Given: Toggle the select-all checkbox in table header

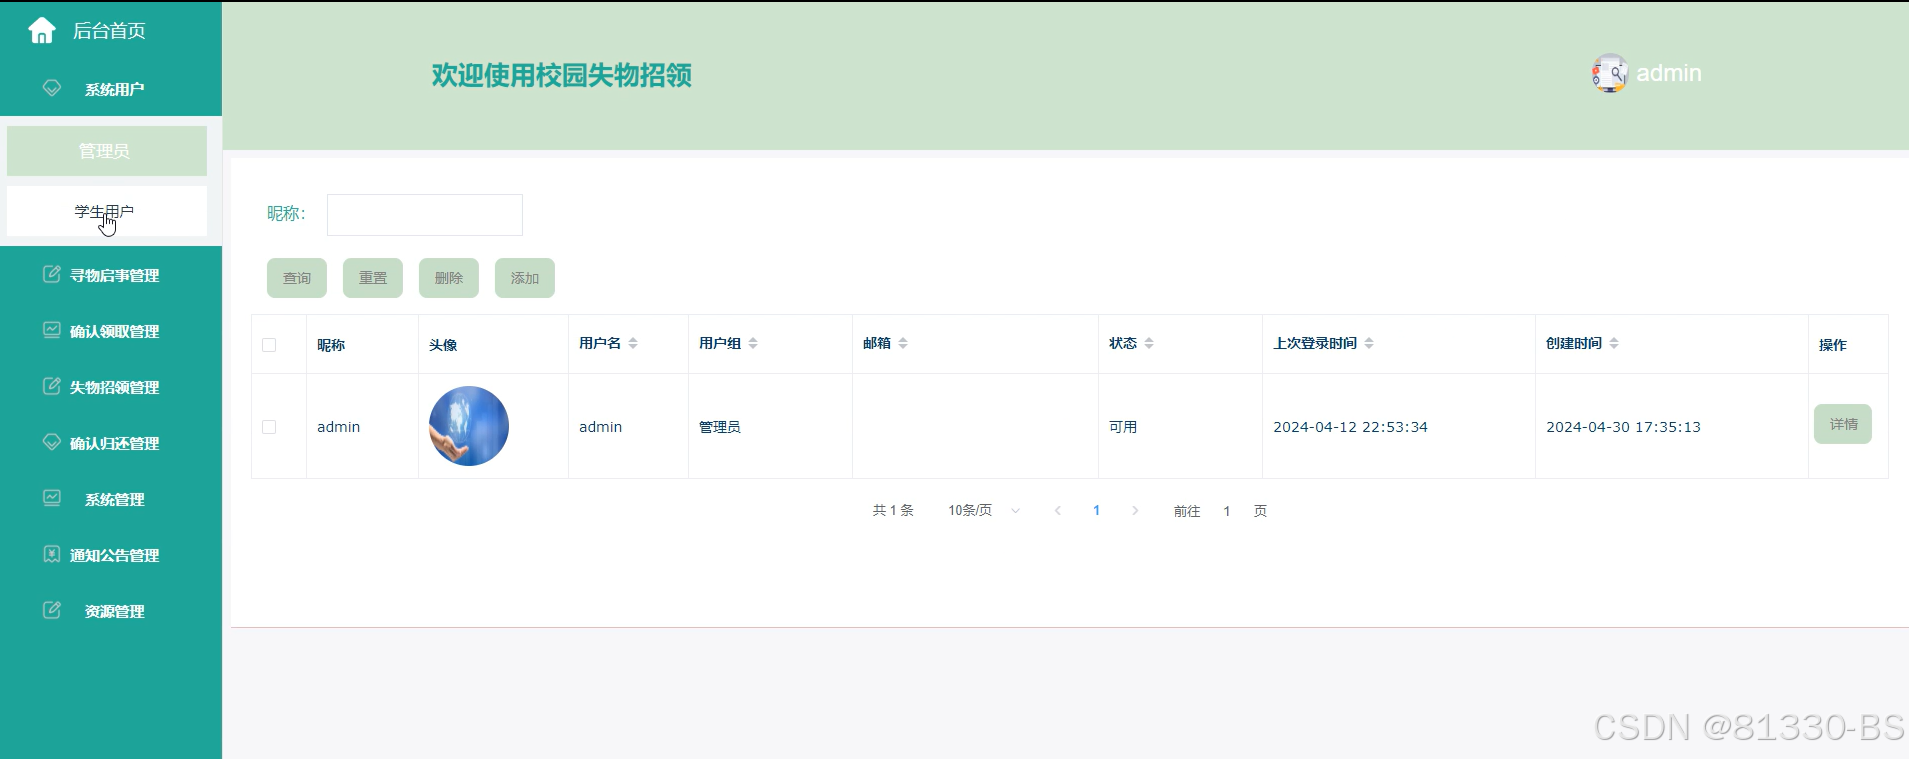Looking at the screenshot, I should point(269,345).
